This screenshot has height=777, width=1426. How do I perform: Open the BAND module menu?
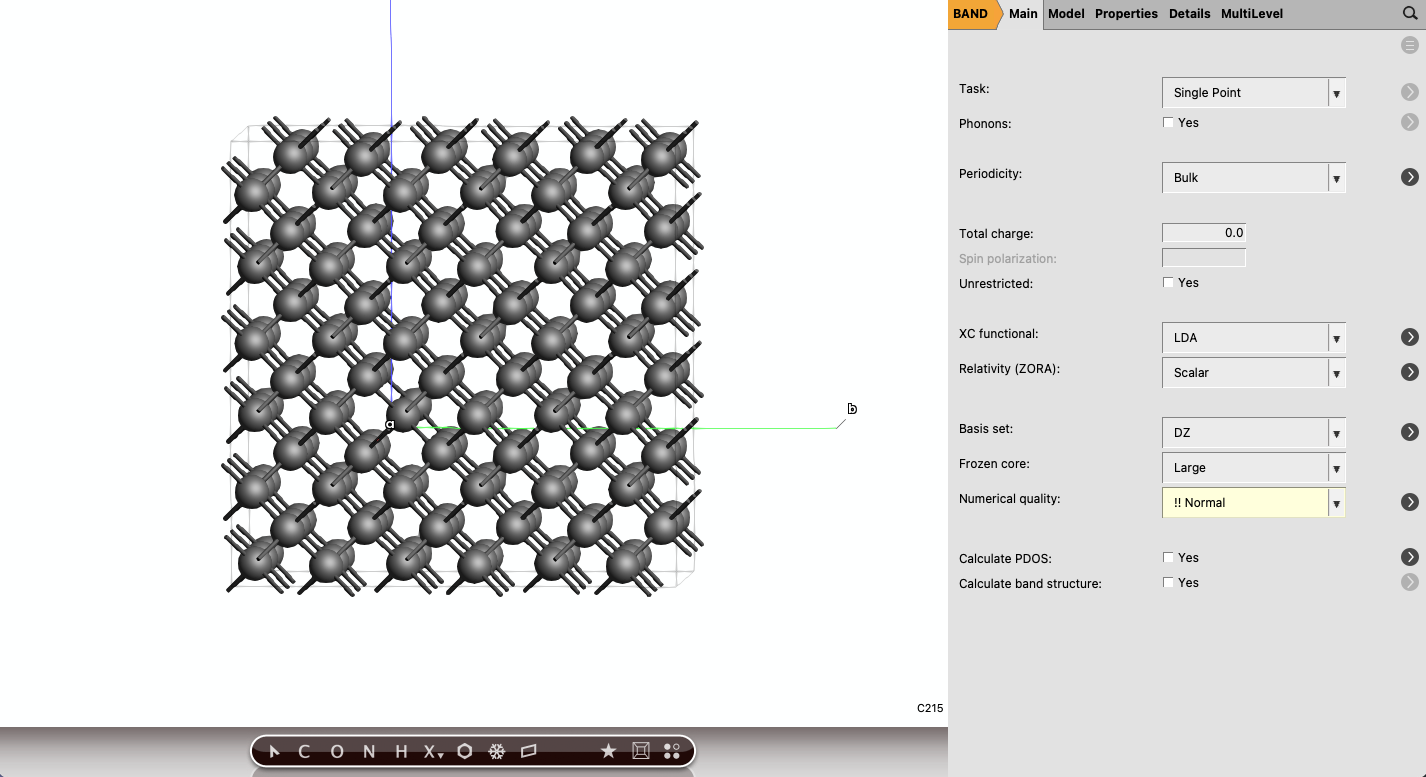coord(968,14)
